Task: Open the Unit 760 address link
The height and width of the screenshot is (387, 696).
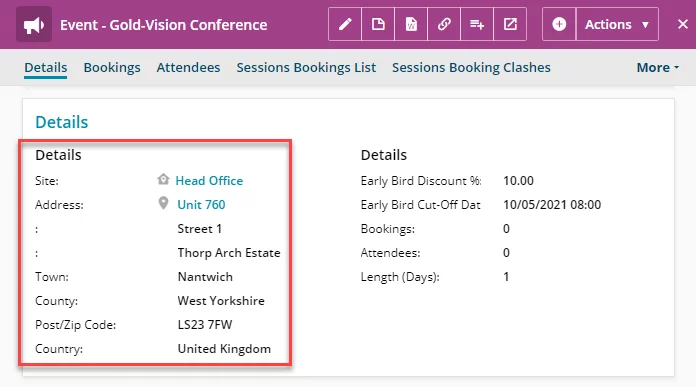Action: click(x=201, y=205)
